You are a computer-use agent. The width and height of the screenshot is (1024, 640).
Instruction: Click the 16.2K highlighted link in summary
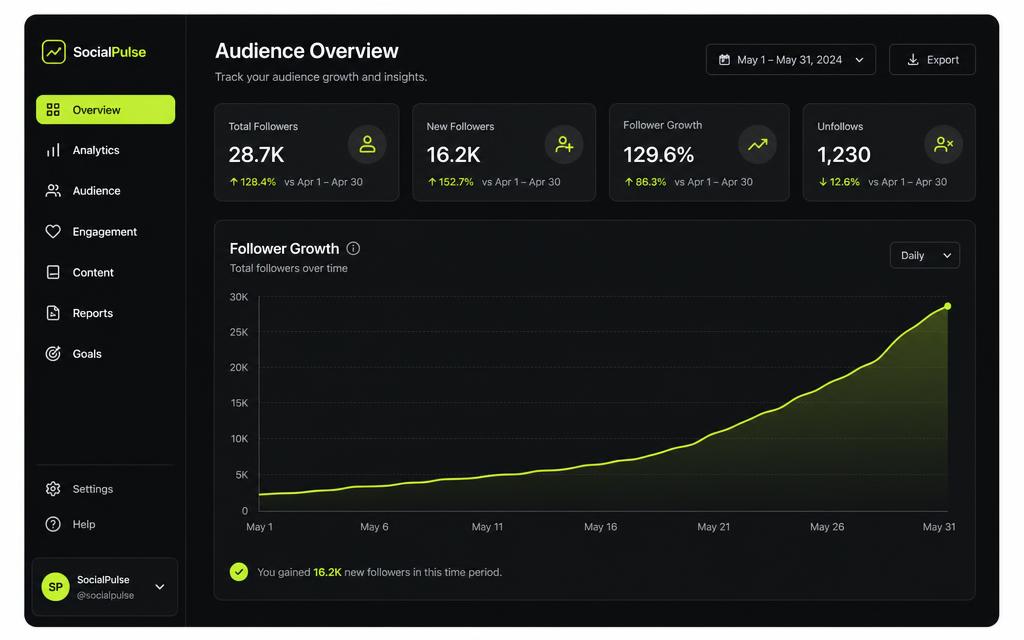point(327,572)
